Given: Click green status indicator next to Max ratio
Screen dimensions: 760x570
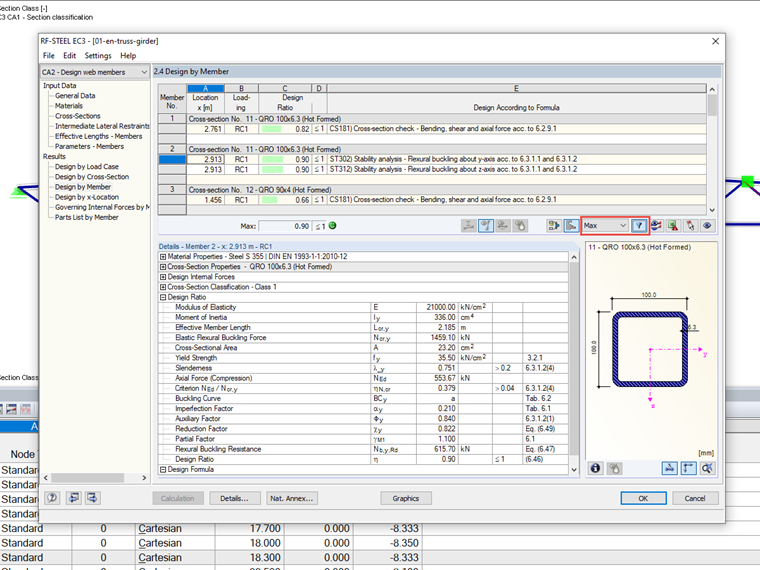Looking at the screenshot, I should point(332,225).
